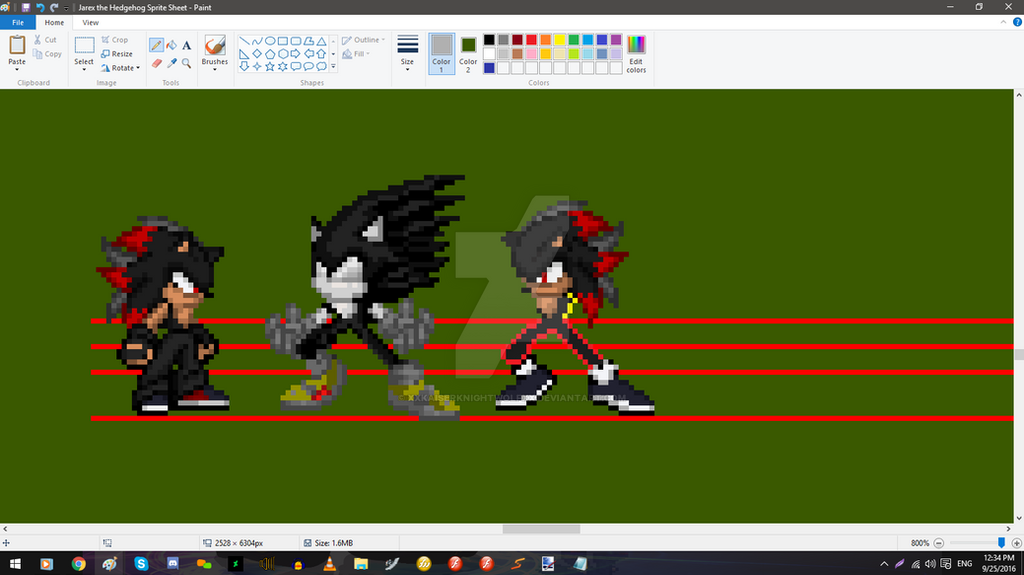This screenshot has height=575, width=1024.
Task: Switch to the Home tab
Action: (54, 22)
